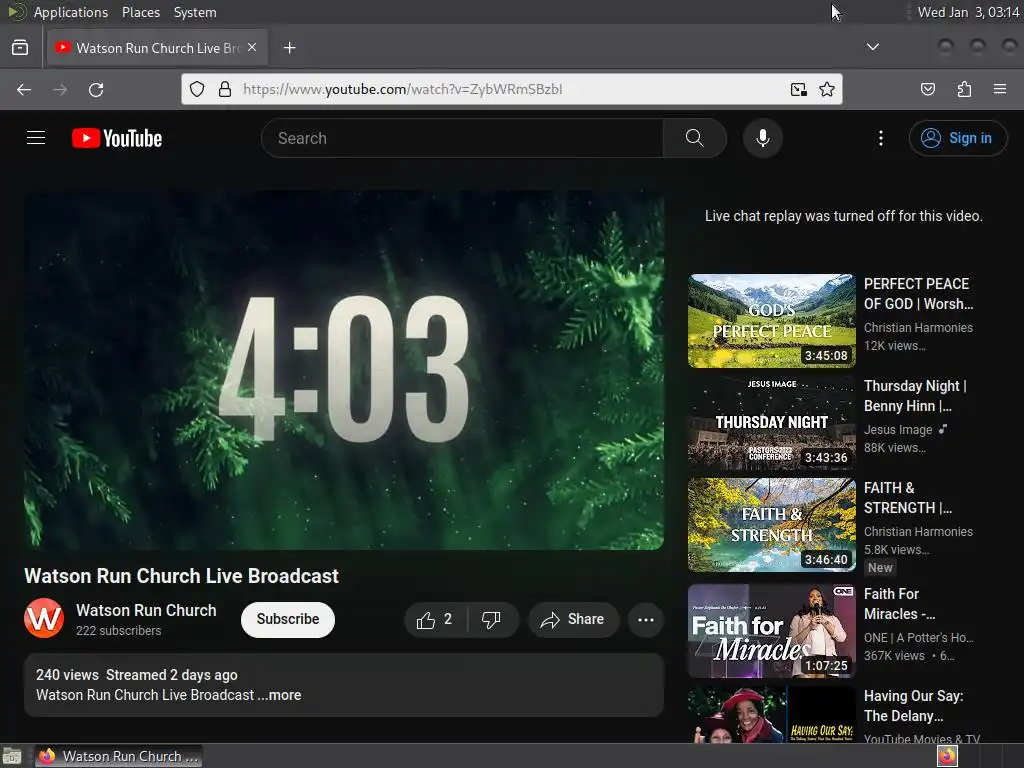Open more actions ellipsis below video
Screen dimensions: 1024x768
click(x=646, y=620)
